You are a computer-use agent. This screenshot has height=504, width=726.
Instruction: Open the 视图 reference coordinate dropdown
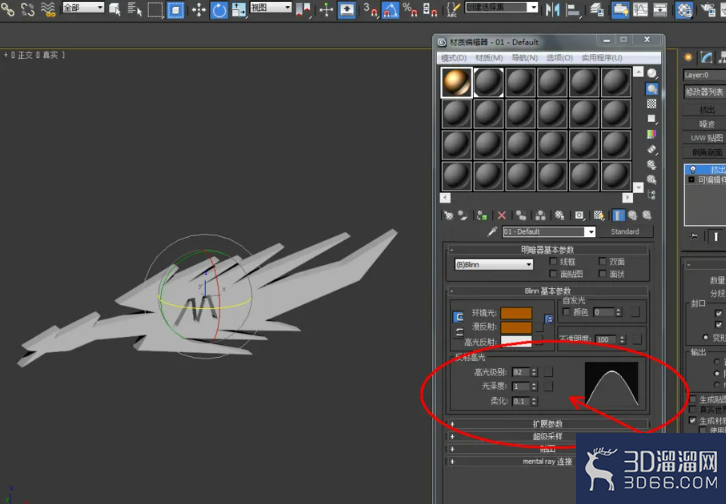tap(271, 7)
